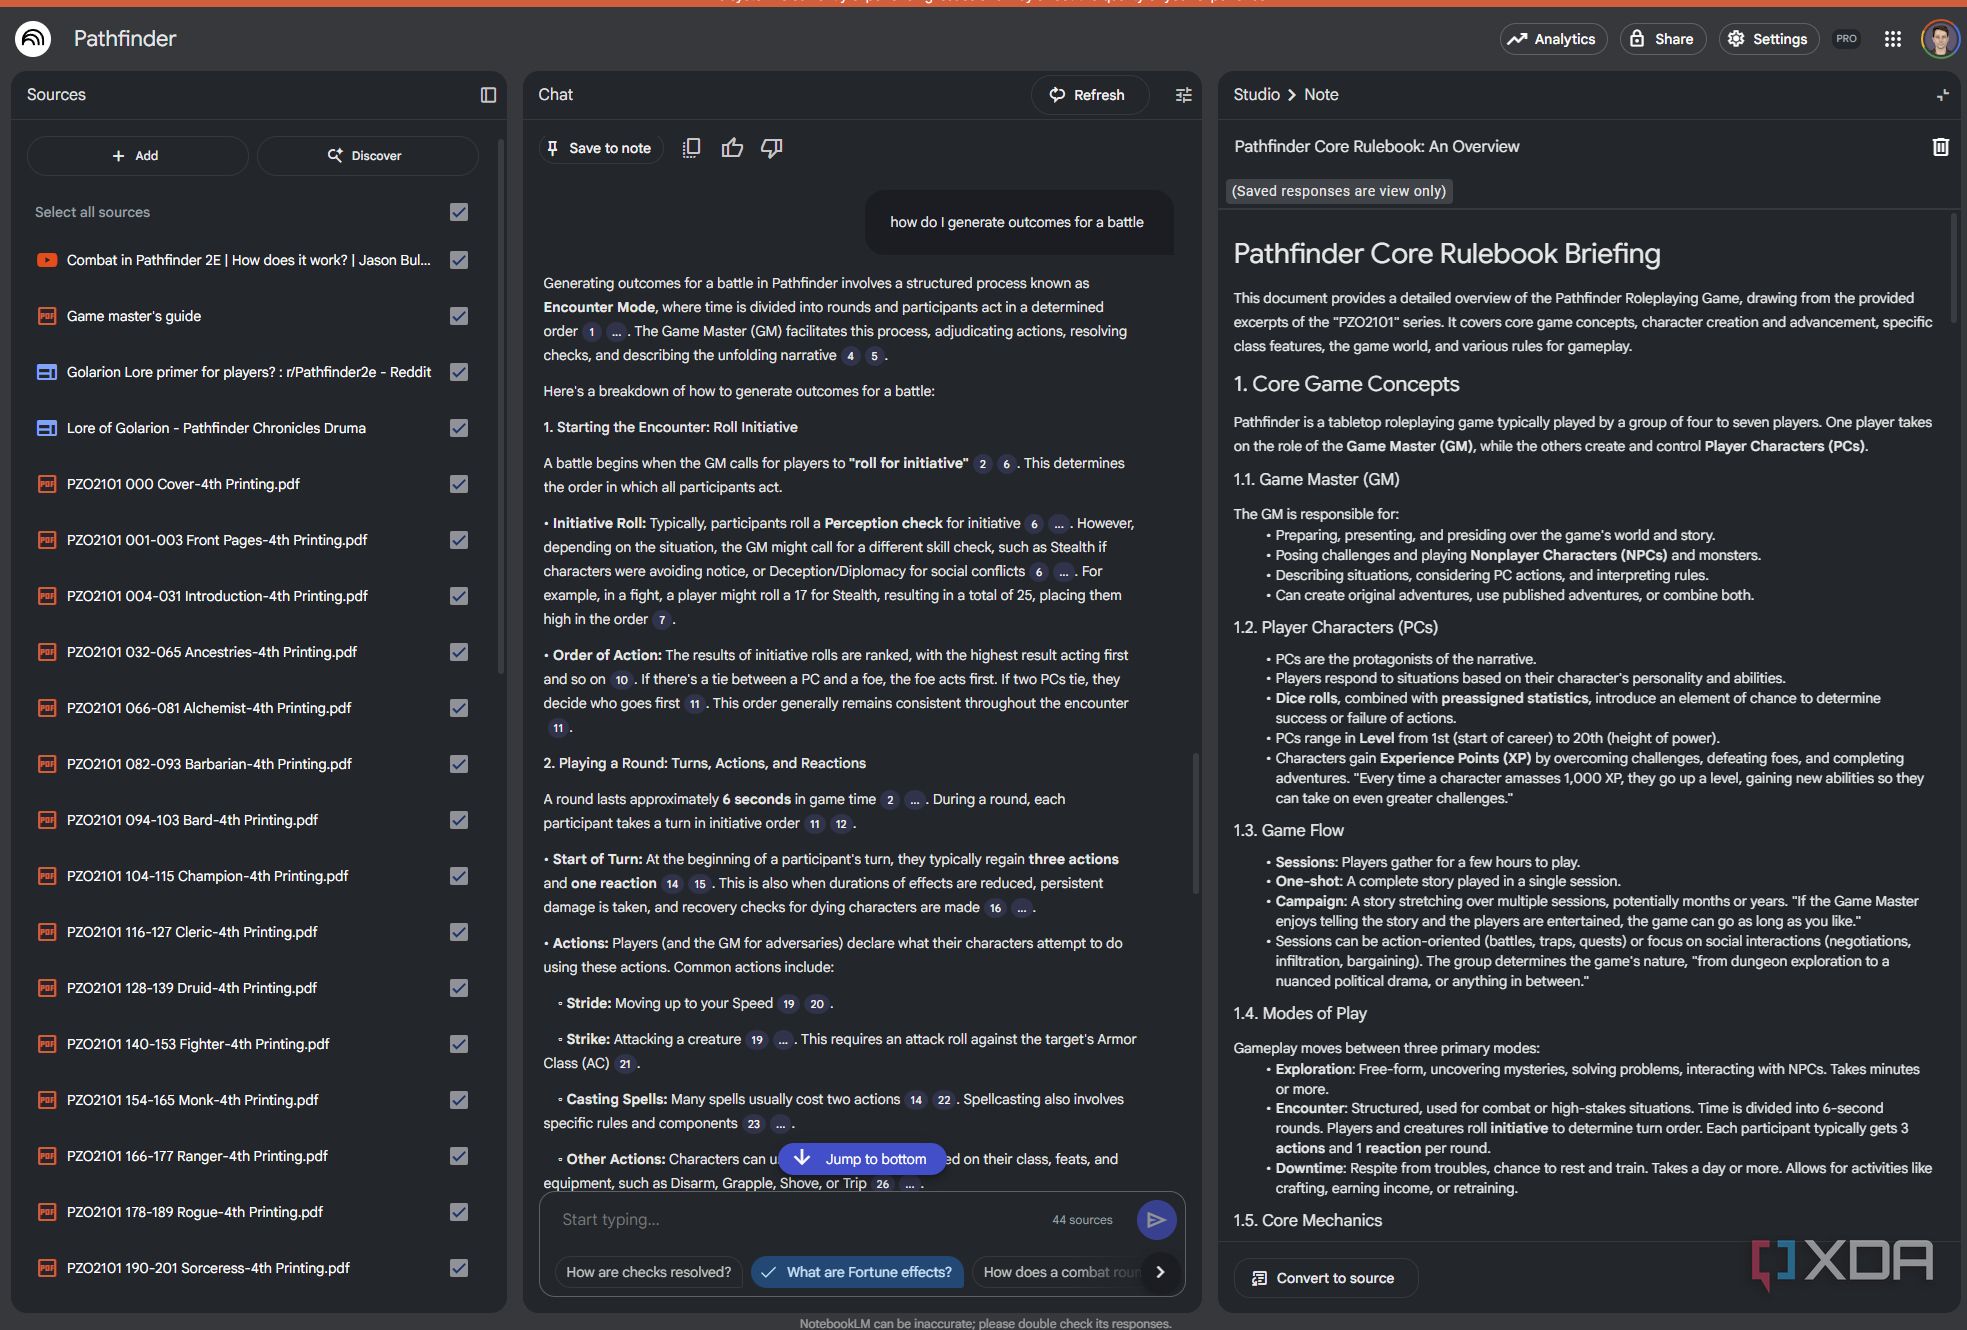The width and height of the screenshot is (1967, 1330).
Task: Open Analytics
Action: 1553,39
